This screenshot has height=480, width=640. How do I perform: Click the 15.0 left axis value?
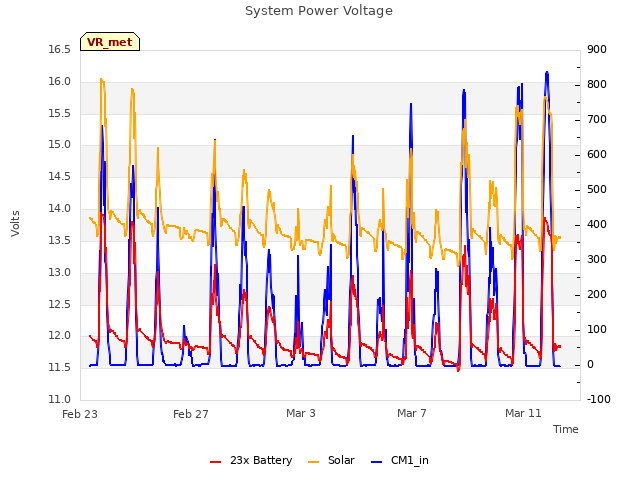click(60, 145)
